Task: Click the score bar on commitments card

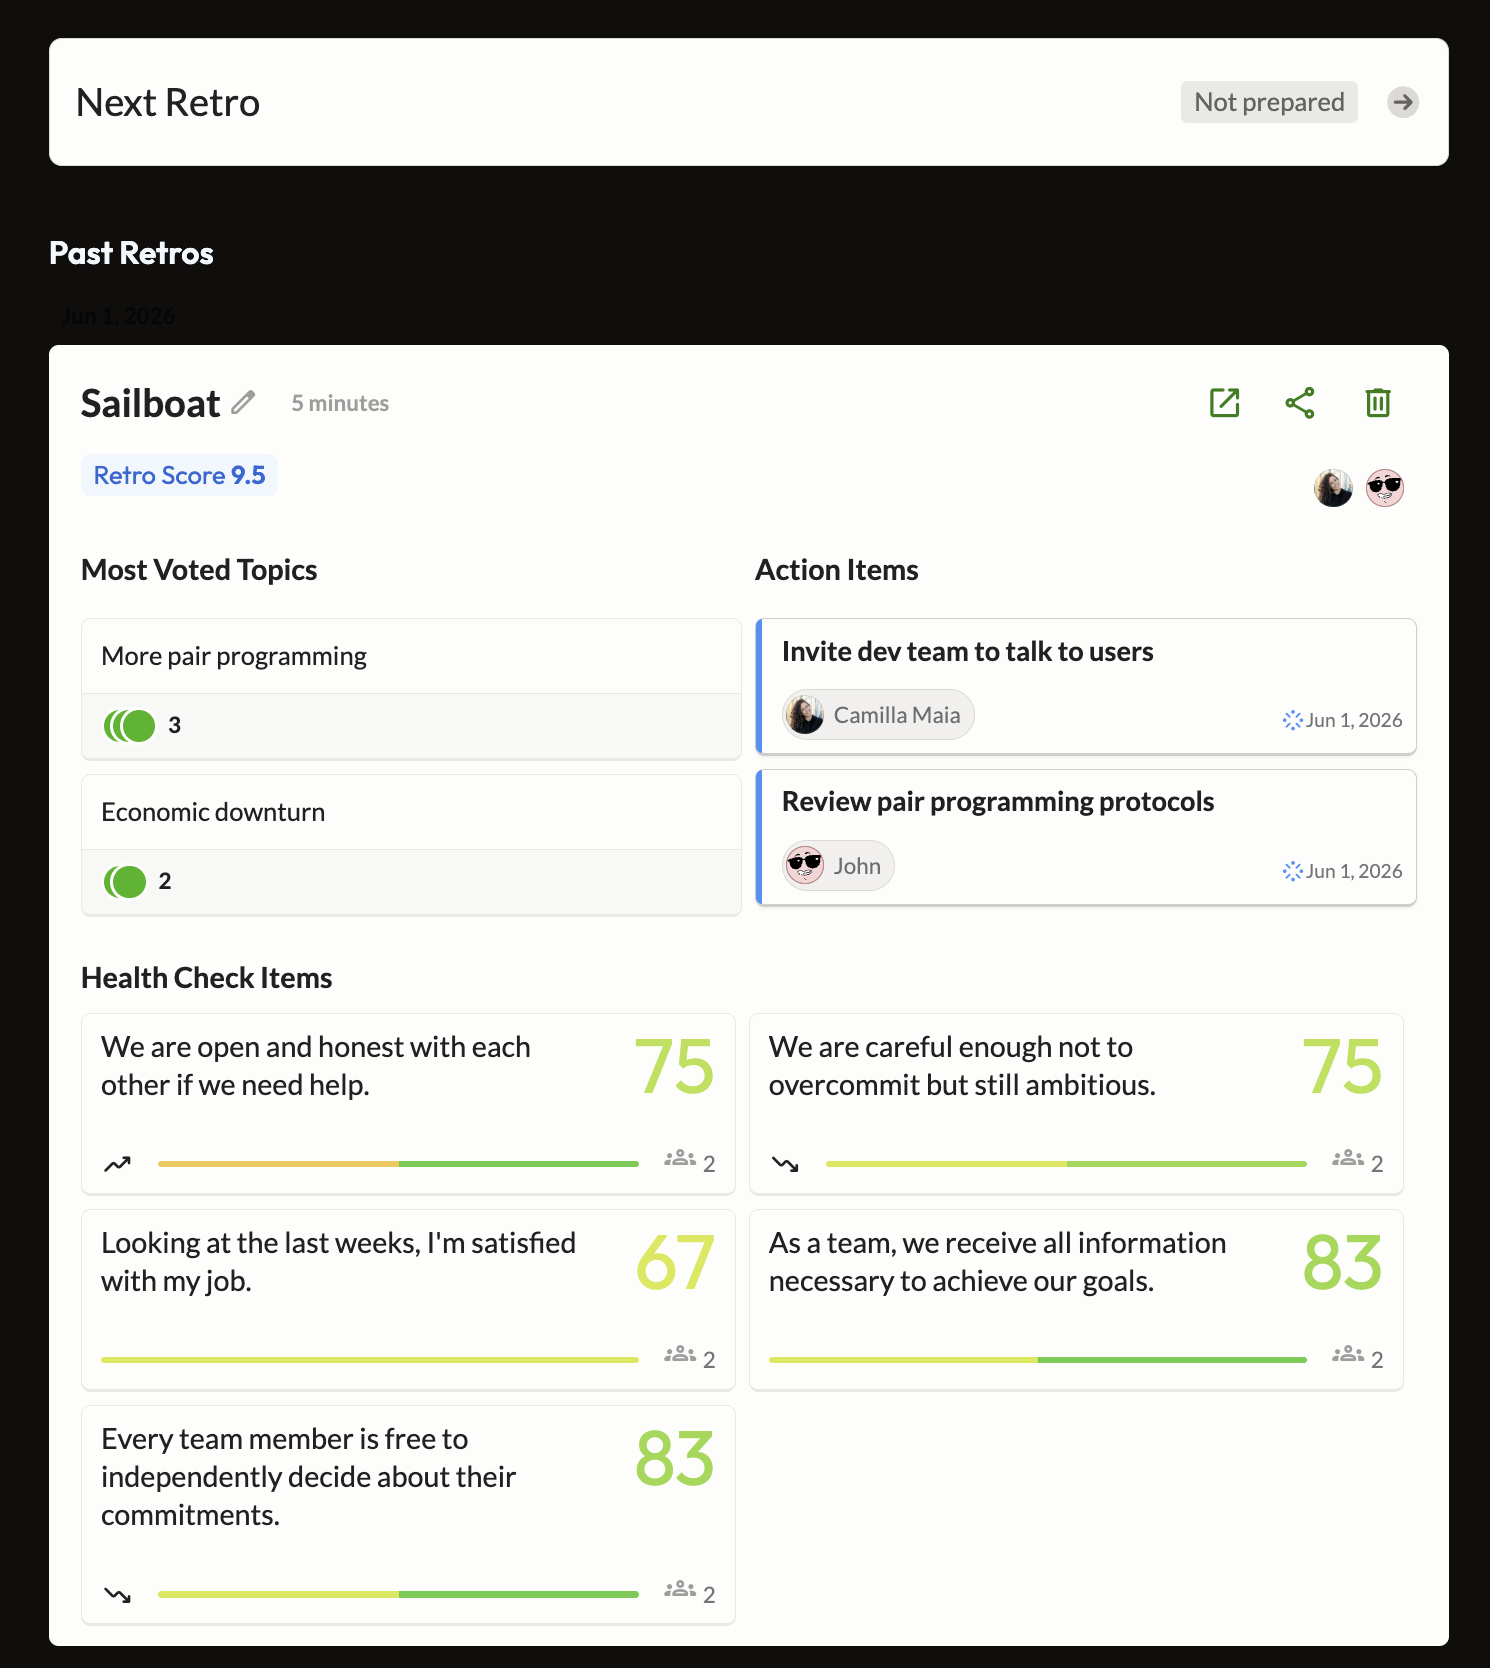Action: [398, 1594]
